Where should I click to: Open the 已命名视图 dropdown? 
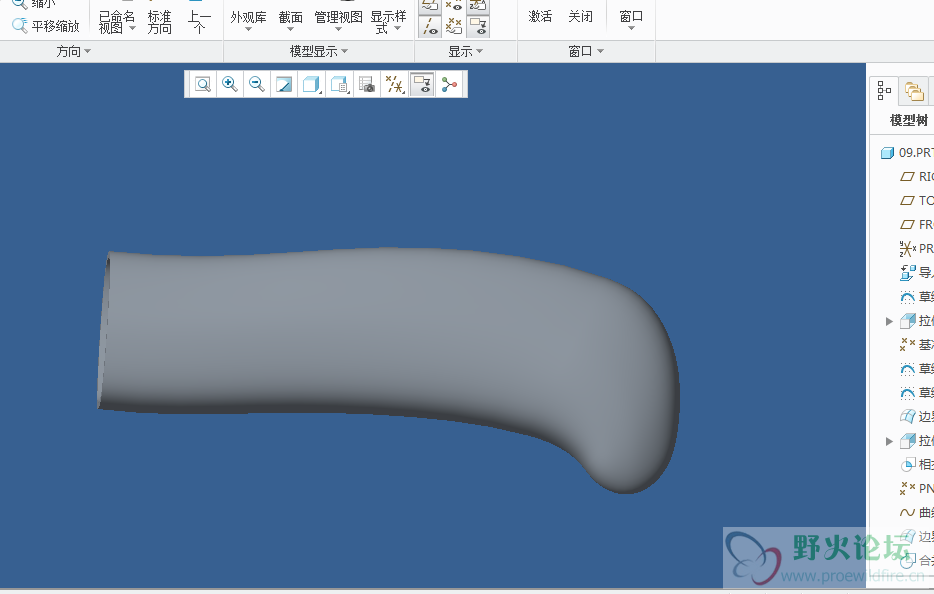(x=117, y=24)
